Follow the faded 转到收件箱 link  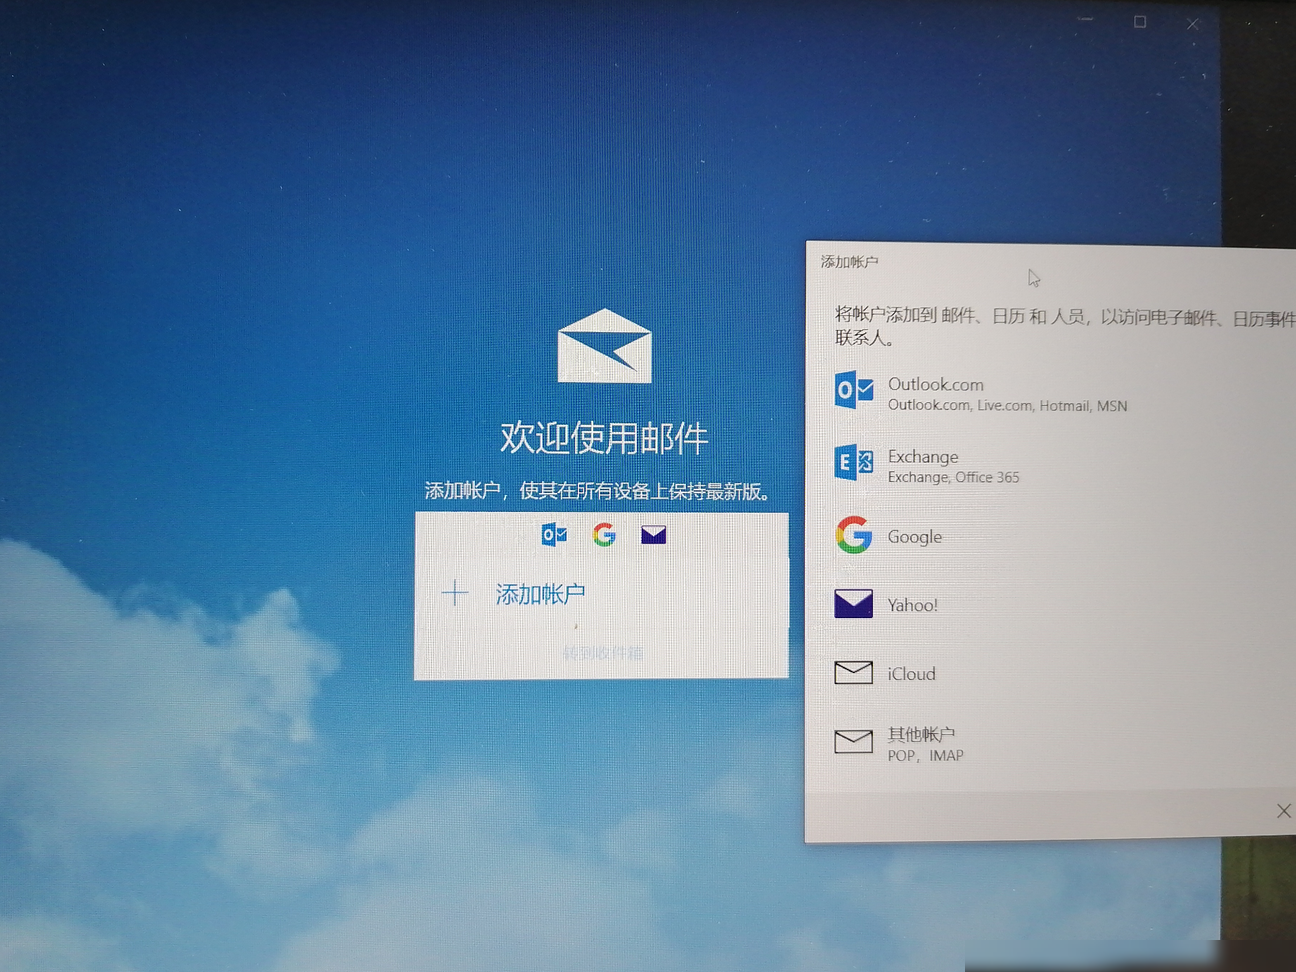602,653
